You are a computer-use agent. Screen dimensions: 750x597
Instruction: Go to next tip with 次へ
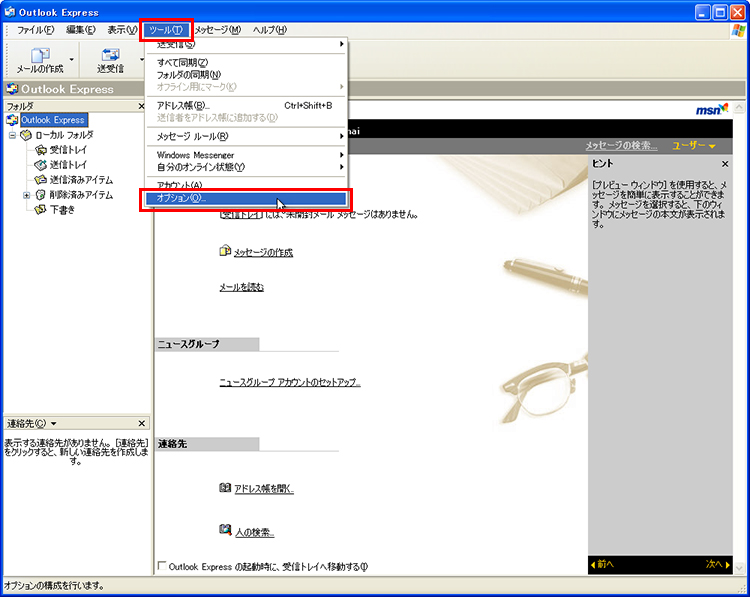pos(718,564)
